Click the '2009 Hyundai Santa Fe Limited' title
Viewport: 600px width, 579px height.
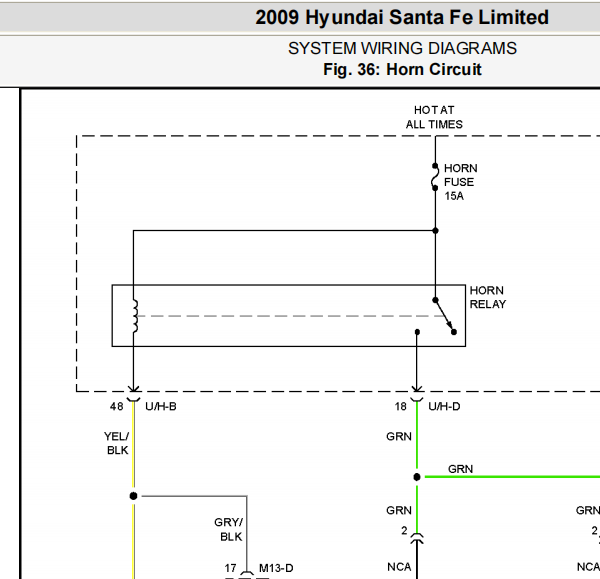pyautogui.click(x=402, y=18)
